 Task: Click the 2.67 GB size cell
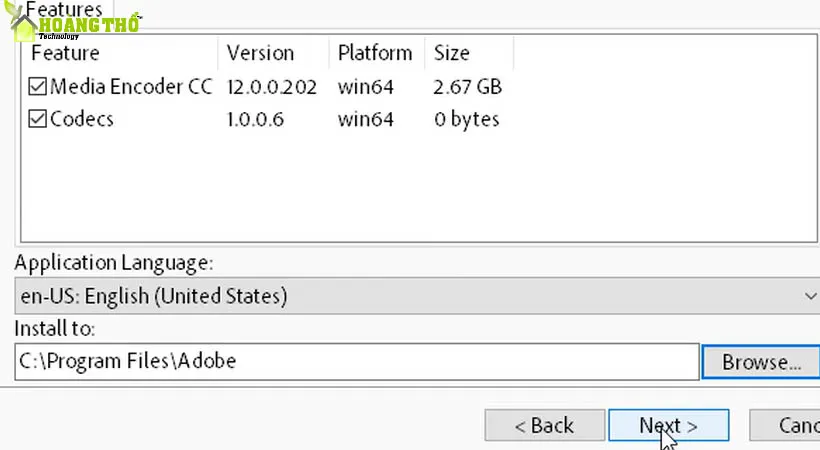coord(467,87)
